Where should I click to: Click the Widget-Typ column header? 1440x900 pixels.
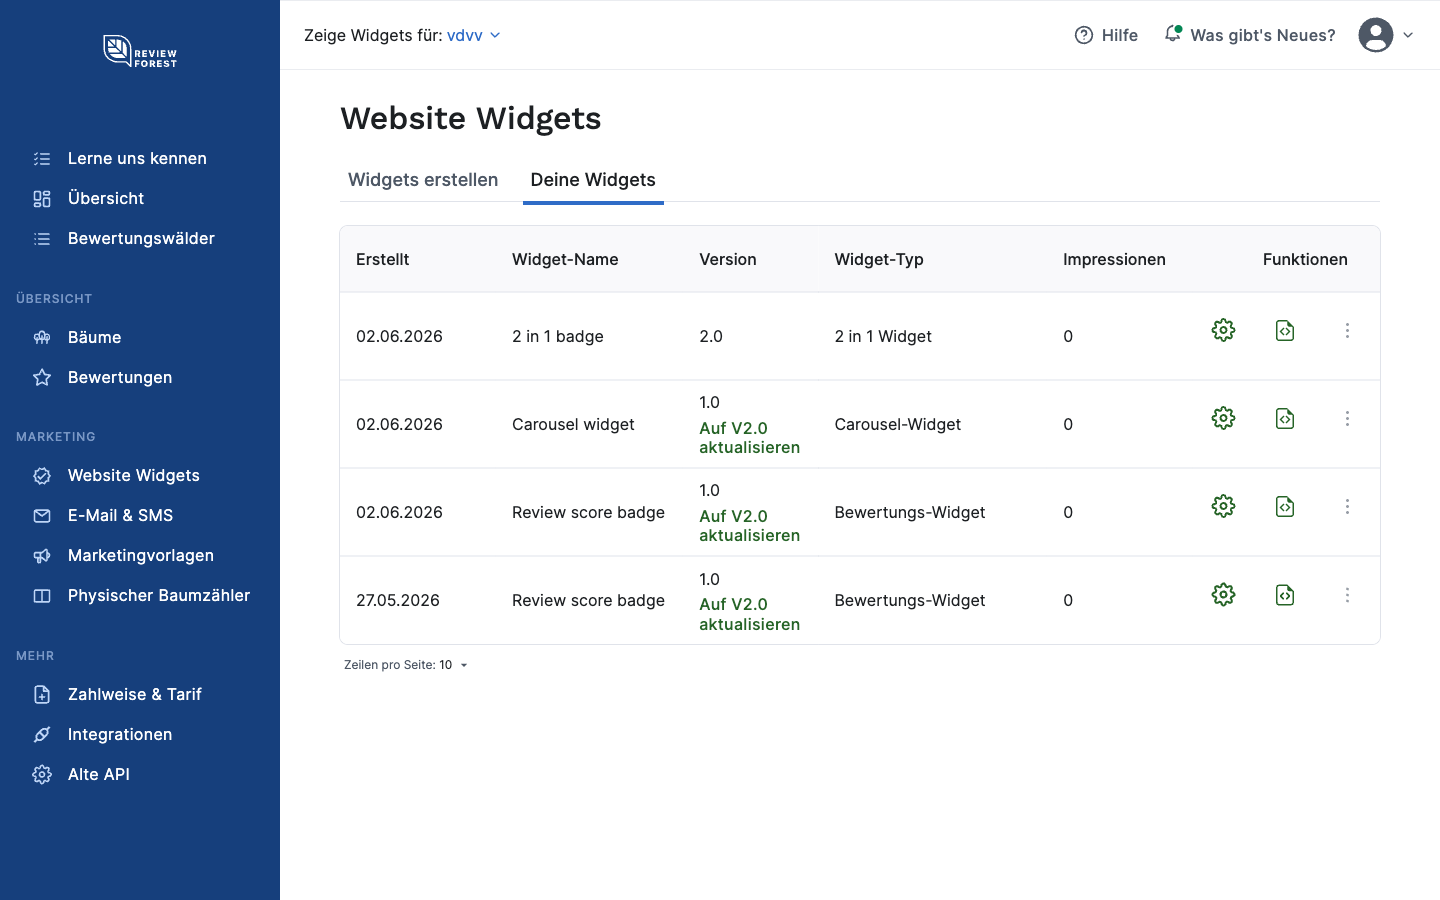879,260
